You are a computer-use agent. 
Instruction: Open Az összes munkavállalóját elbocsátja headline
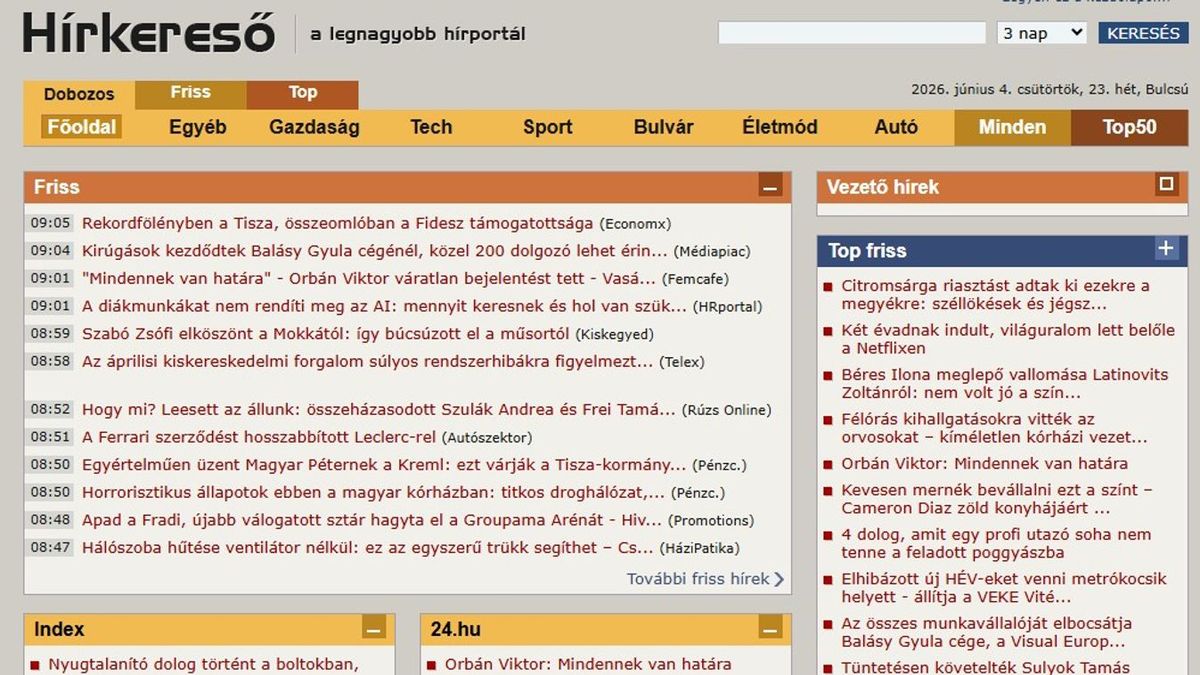click(986, 632)
